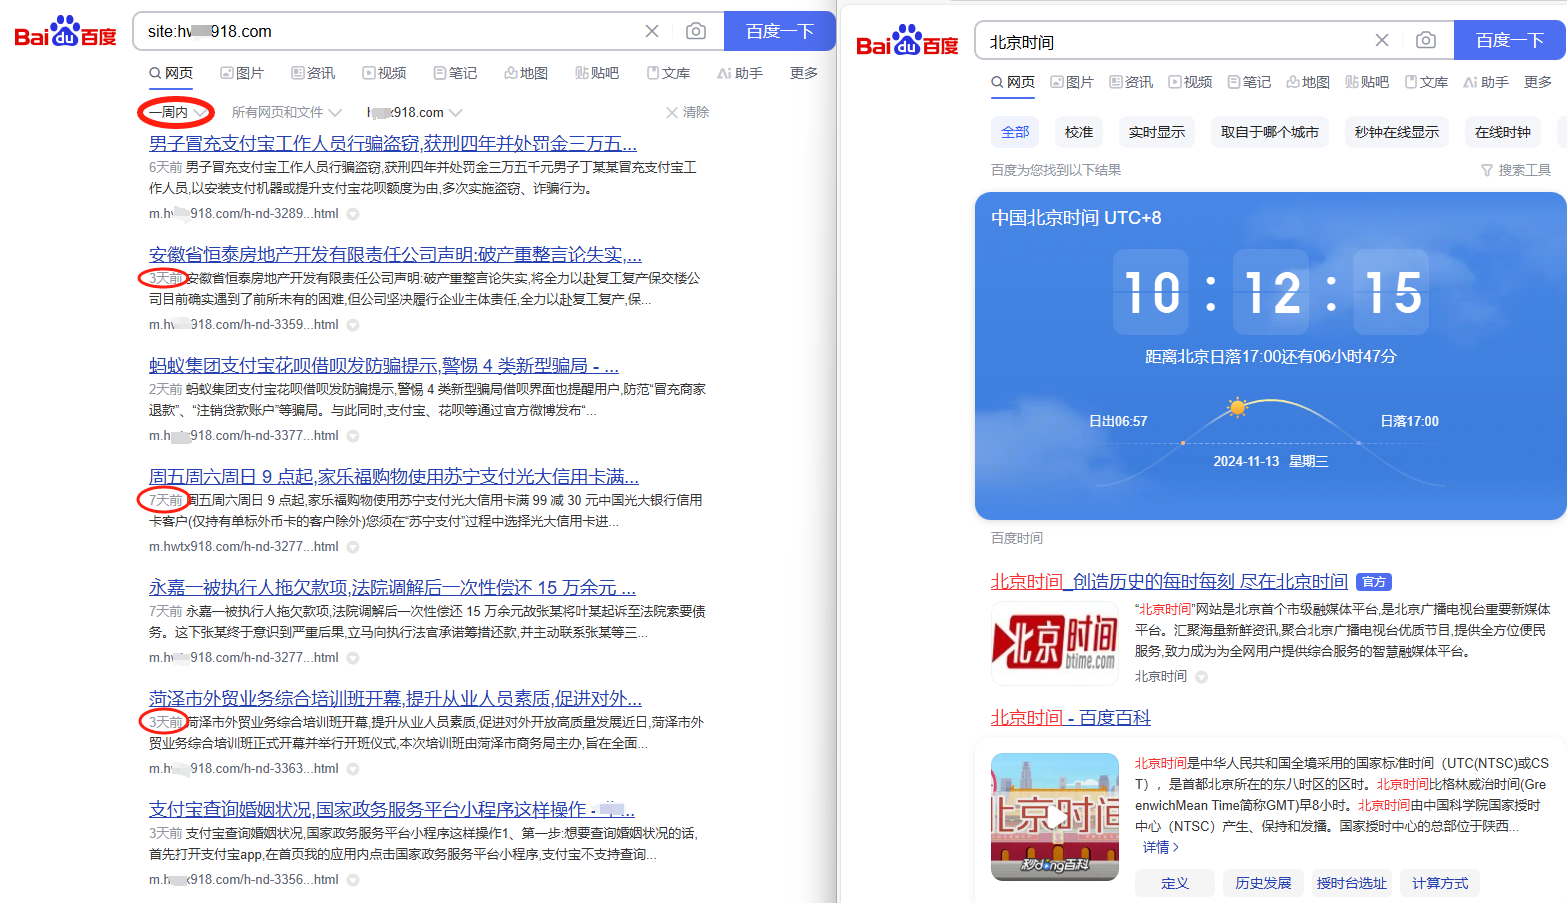Click the Baidu logo in left window
1567x903 pixels.
66,32
